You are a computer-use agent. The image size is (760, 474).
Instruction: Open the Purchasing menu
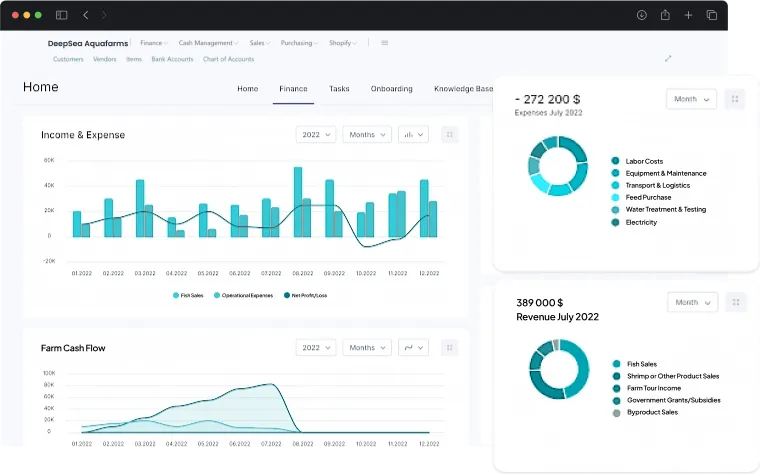tap(299, 43)
